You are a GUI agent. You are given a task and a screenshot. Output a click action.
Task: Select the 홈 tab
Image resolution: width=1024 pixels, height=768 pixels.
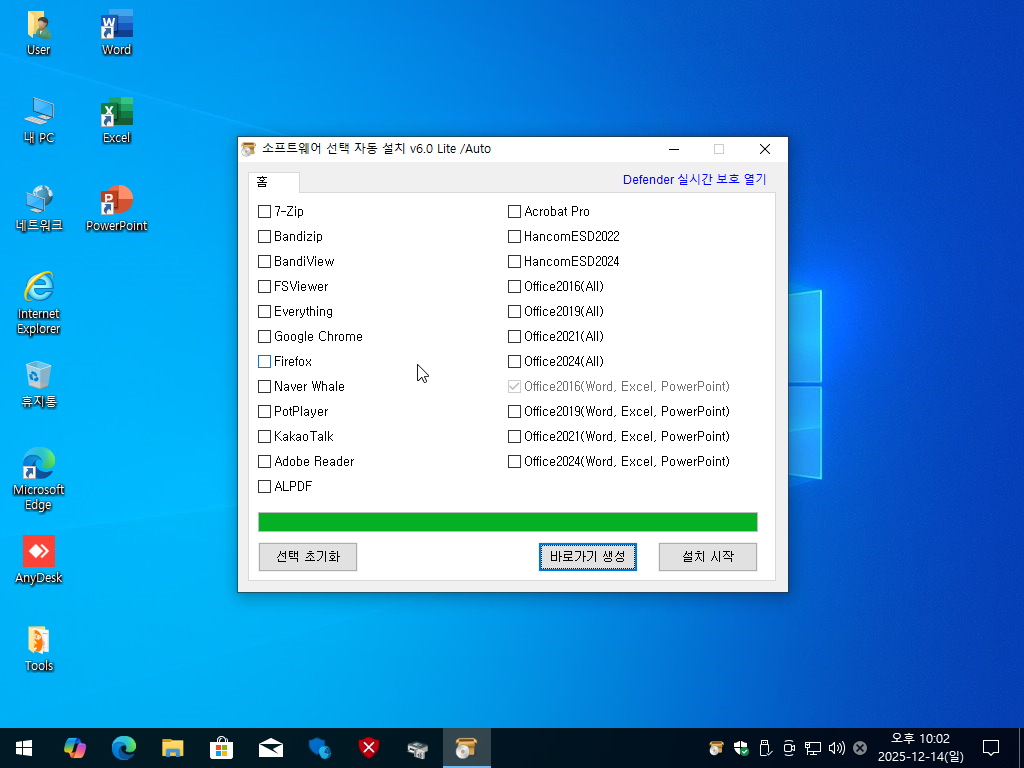point(274,182)
